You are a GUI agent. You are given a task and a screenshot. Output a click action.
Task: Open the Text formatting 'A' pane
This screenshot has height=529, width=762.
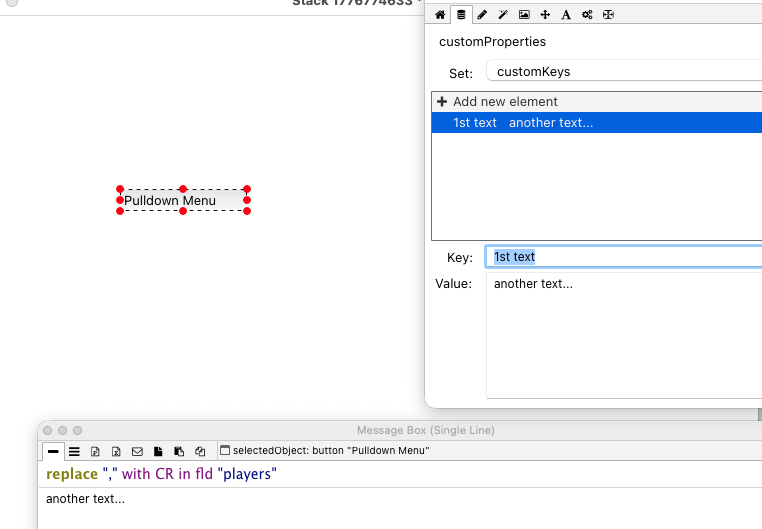(566, 15)
